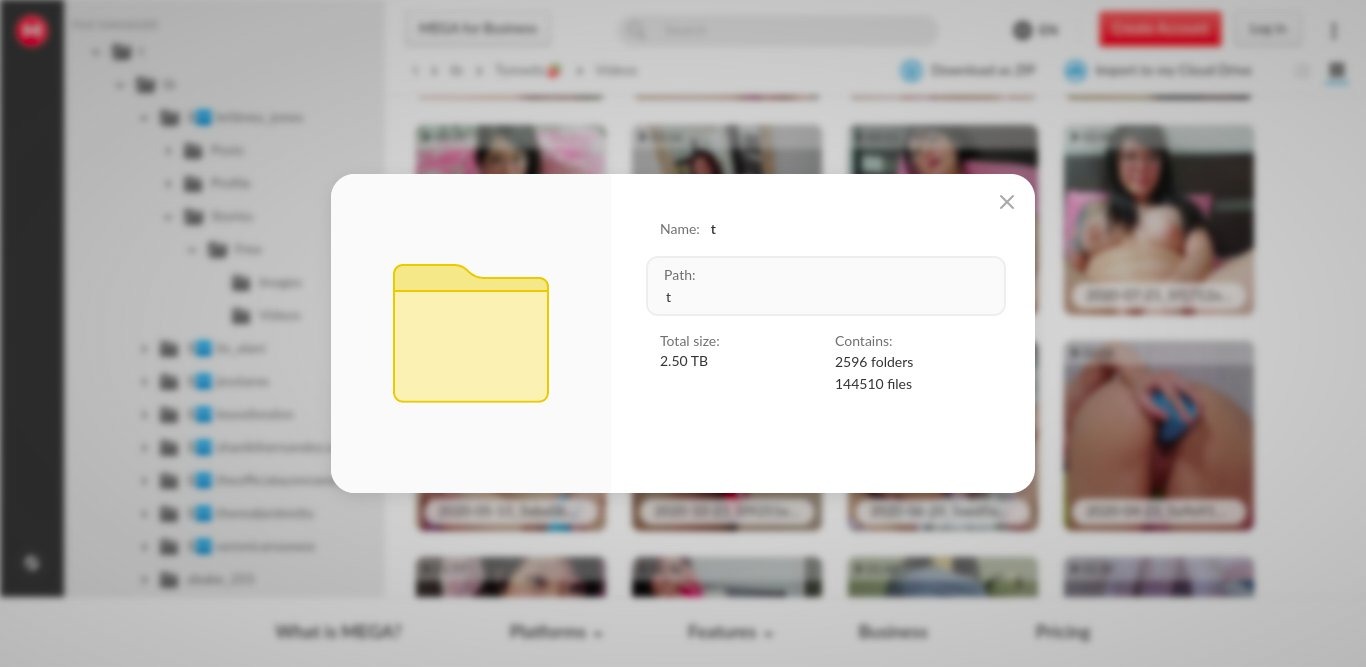Click the '2596 folders' text
This screenshot has height=667, width=1366.
[x=874, y=362]
